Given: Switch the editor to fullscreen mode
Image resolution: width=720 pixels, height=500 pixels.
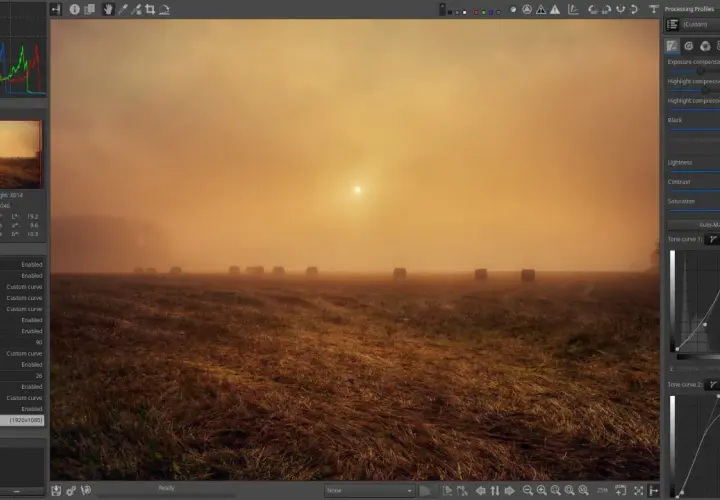Looking at the screenshot, I should click(638, 490).
